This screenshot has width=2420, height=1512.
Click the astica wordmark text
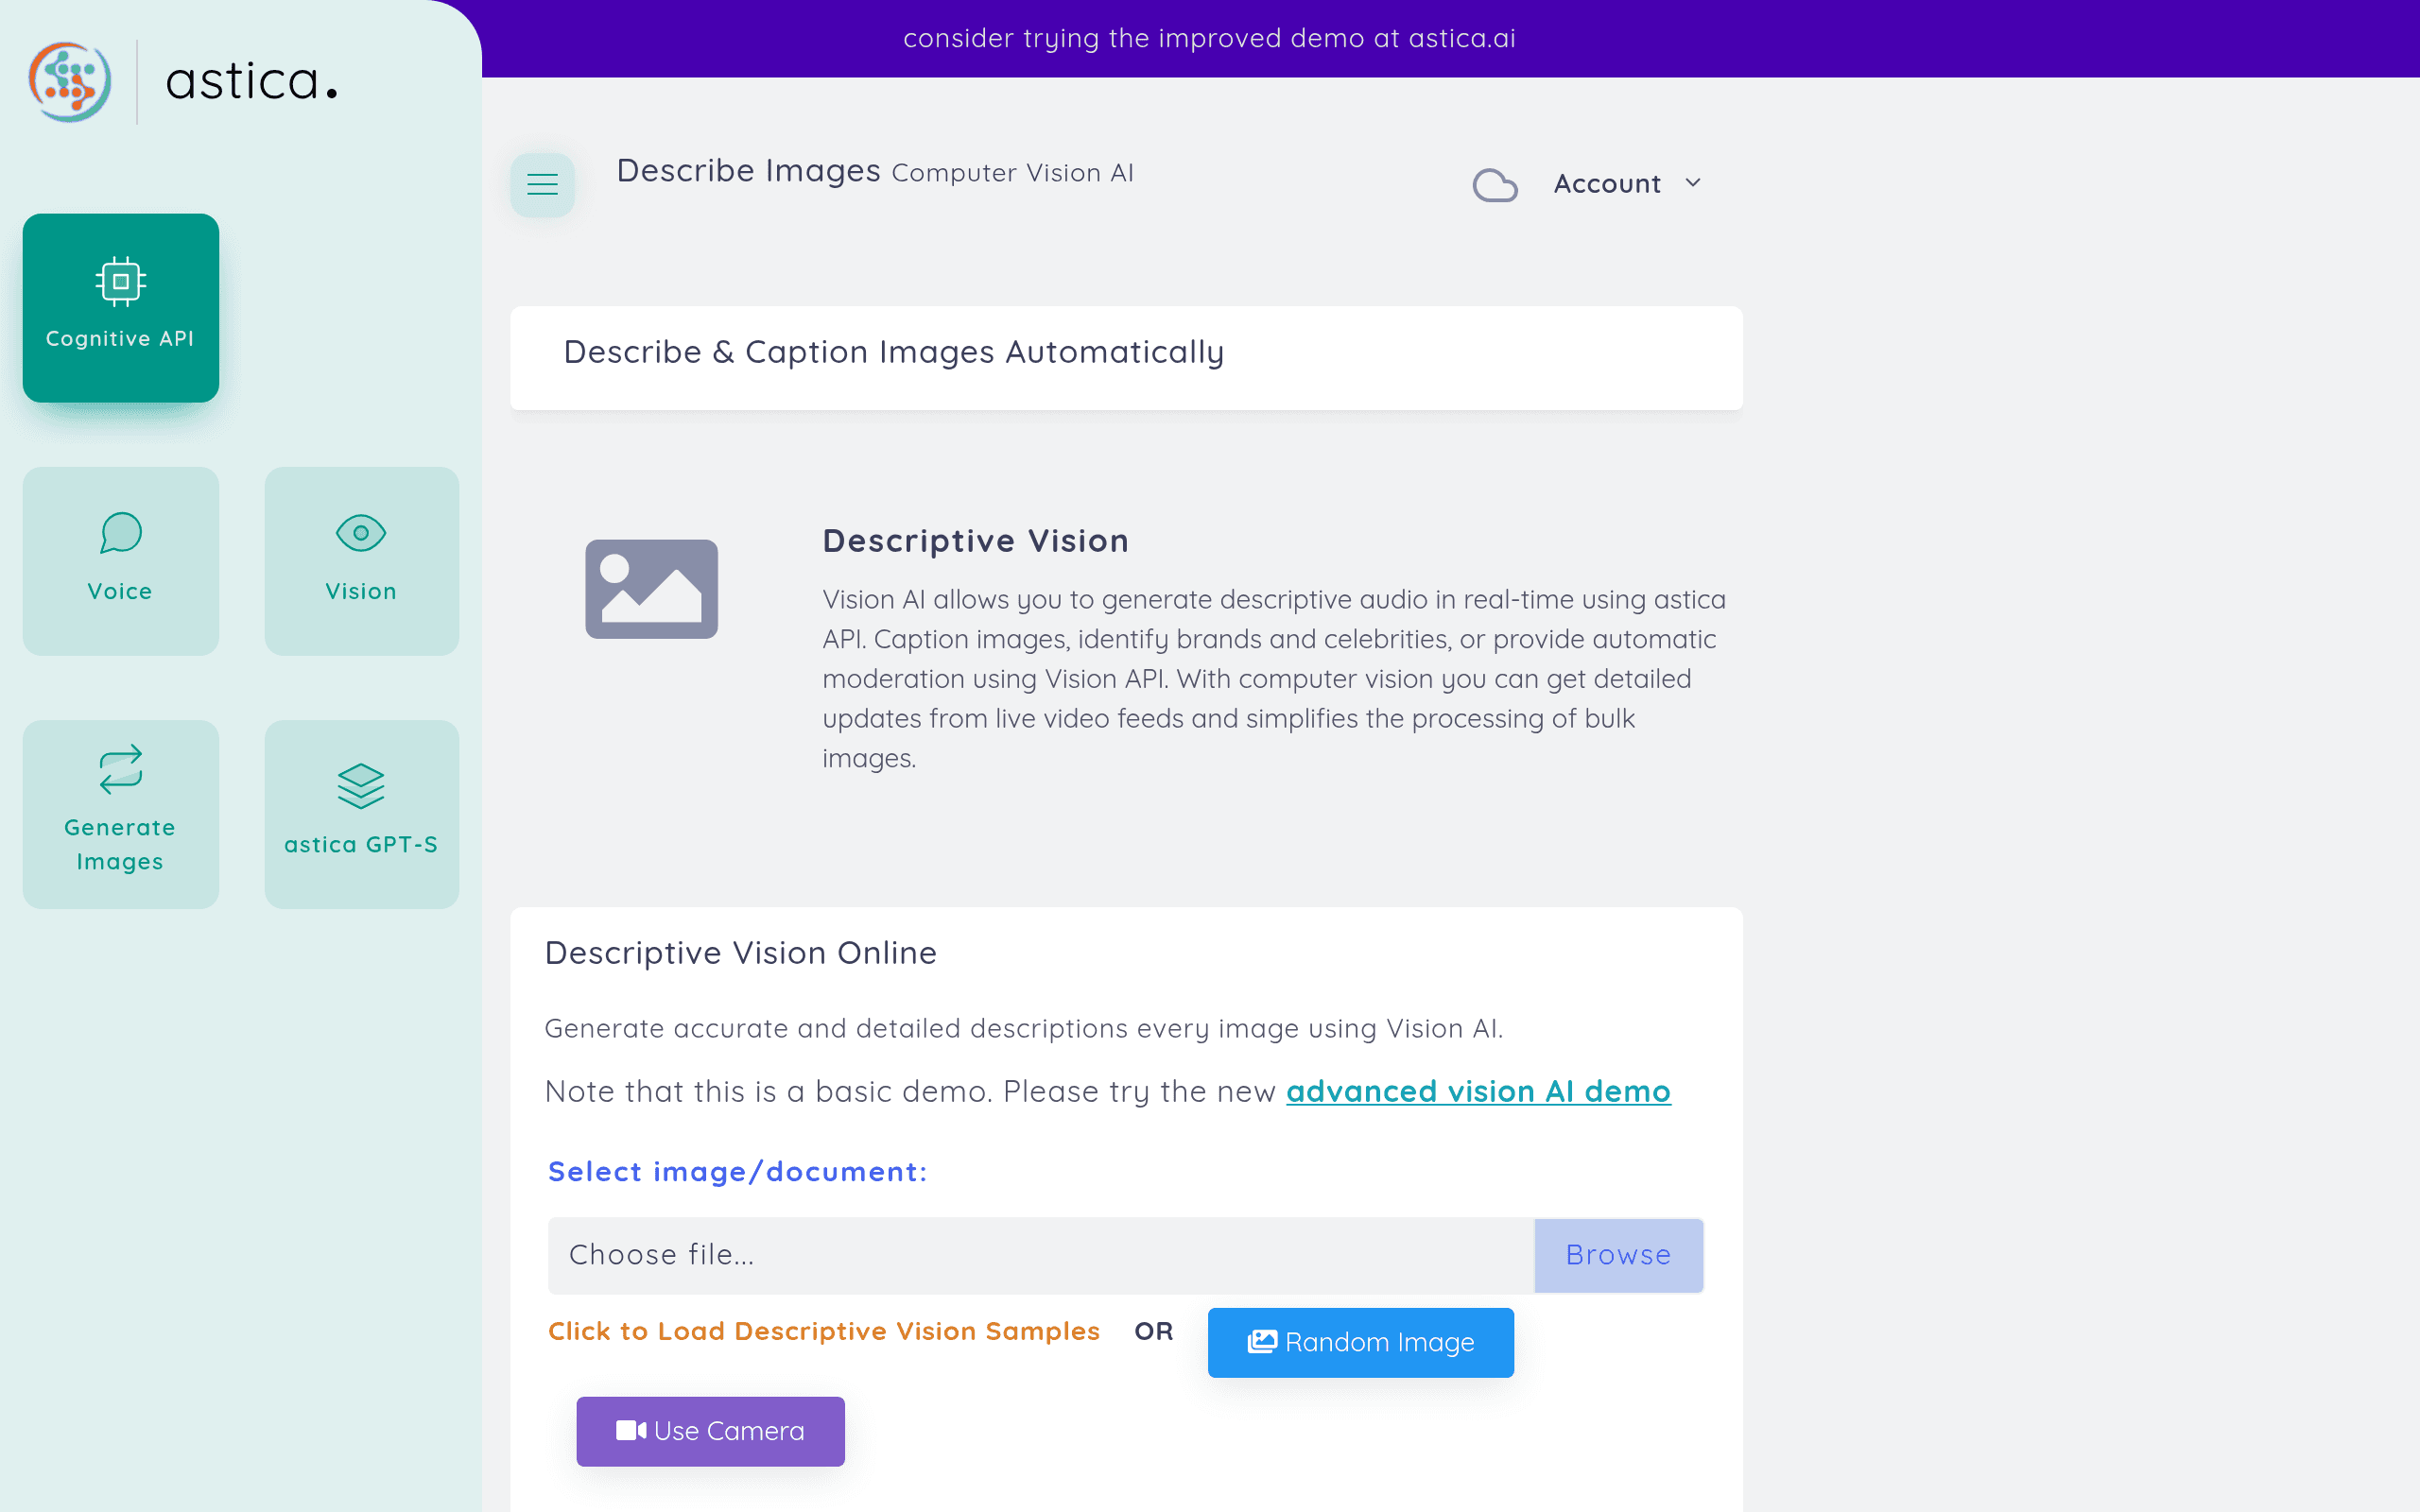(x=251, y=81)
